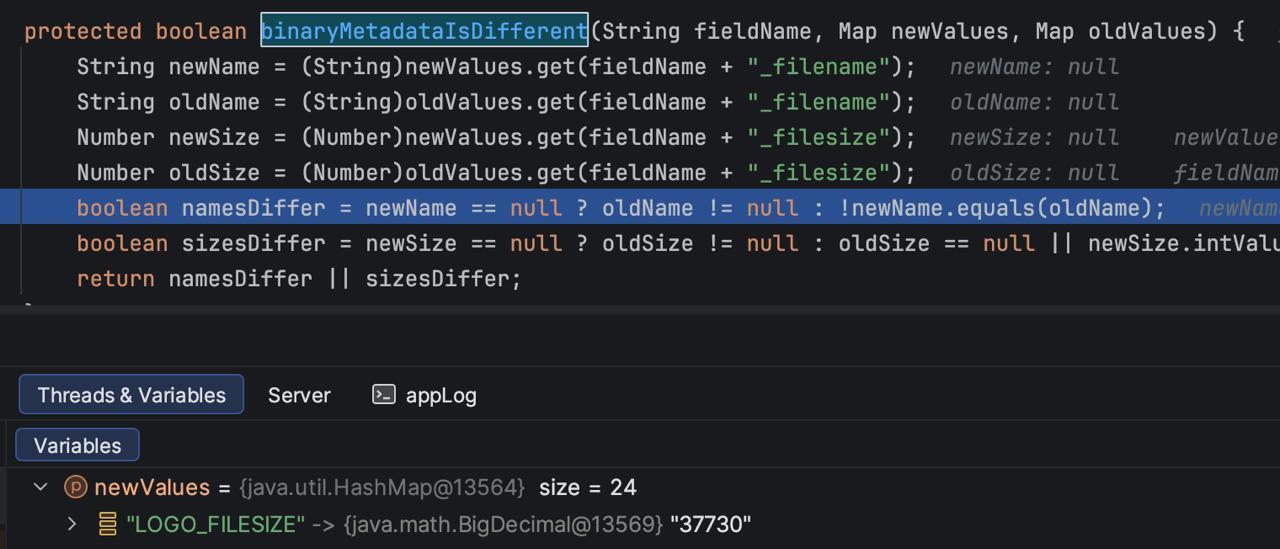
Task: Place cursor on the return statement line
Action: 300,279
